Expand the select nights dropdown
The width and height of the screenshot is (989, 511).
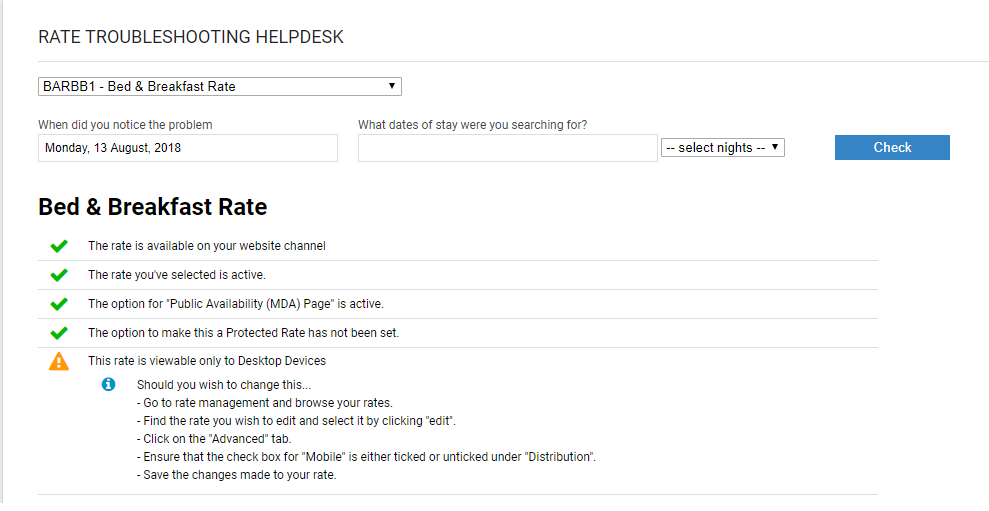click(723, 148)
